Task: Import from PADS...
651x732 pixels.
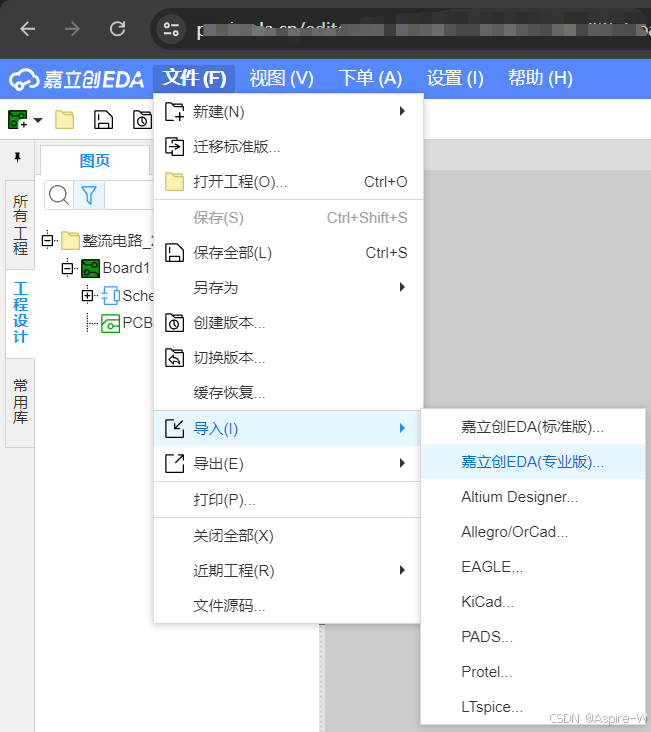Action: (x=533, y=637)
